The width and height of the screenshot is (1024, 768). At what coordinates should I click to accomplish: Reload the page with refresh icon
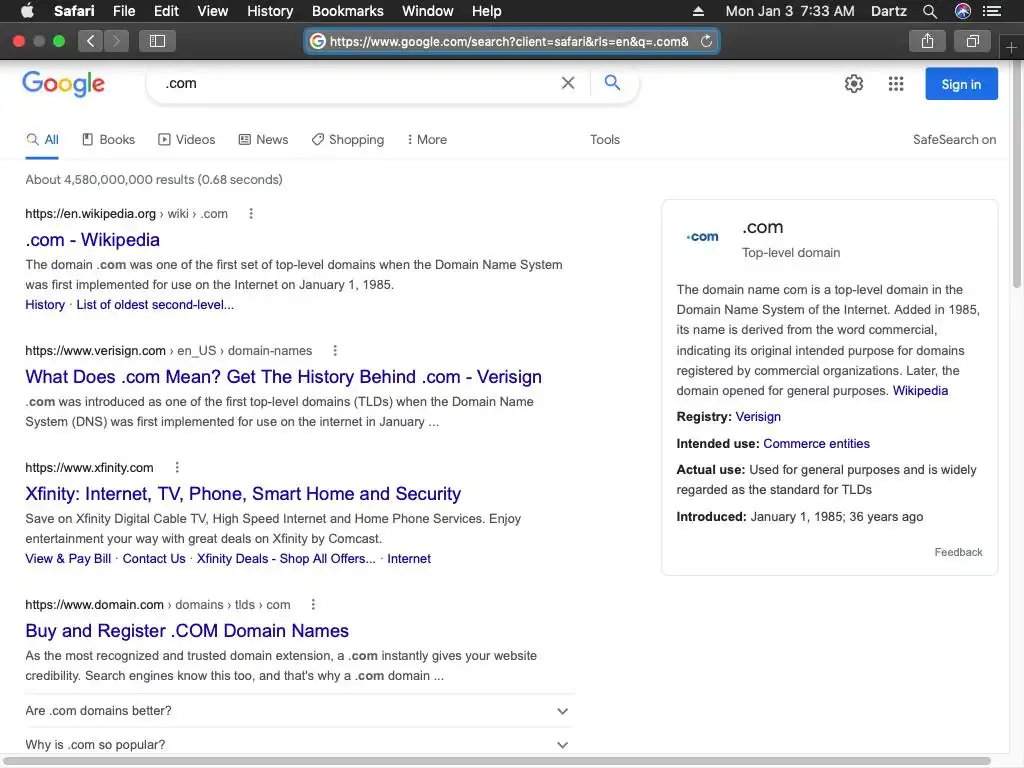click(706, 41)
